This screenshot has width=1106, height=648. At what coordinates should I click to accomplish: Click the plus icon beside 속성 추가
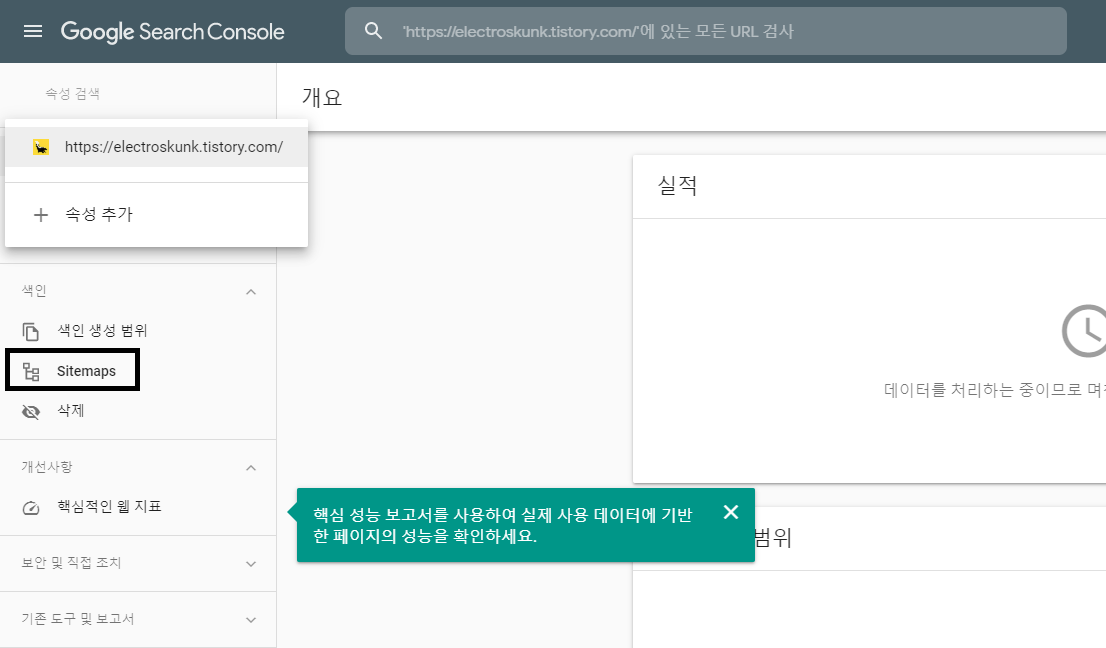coord(41,215)
